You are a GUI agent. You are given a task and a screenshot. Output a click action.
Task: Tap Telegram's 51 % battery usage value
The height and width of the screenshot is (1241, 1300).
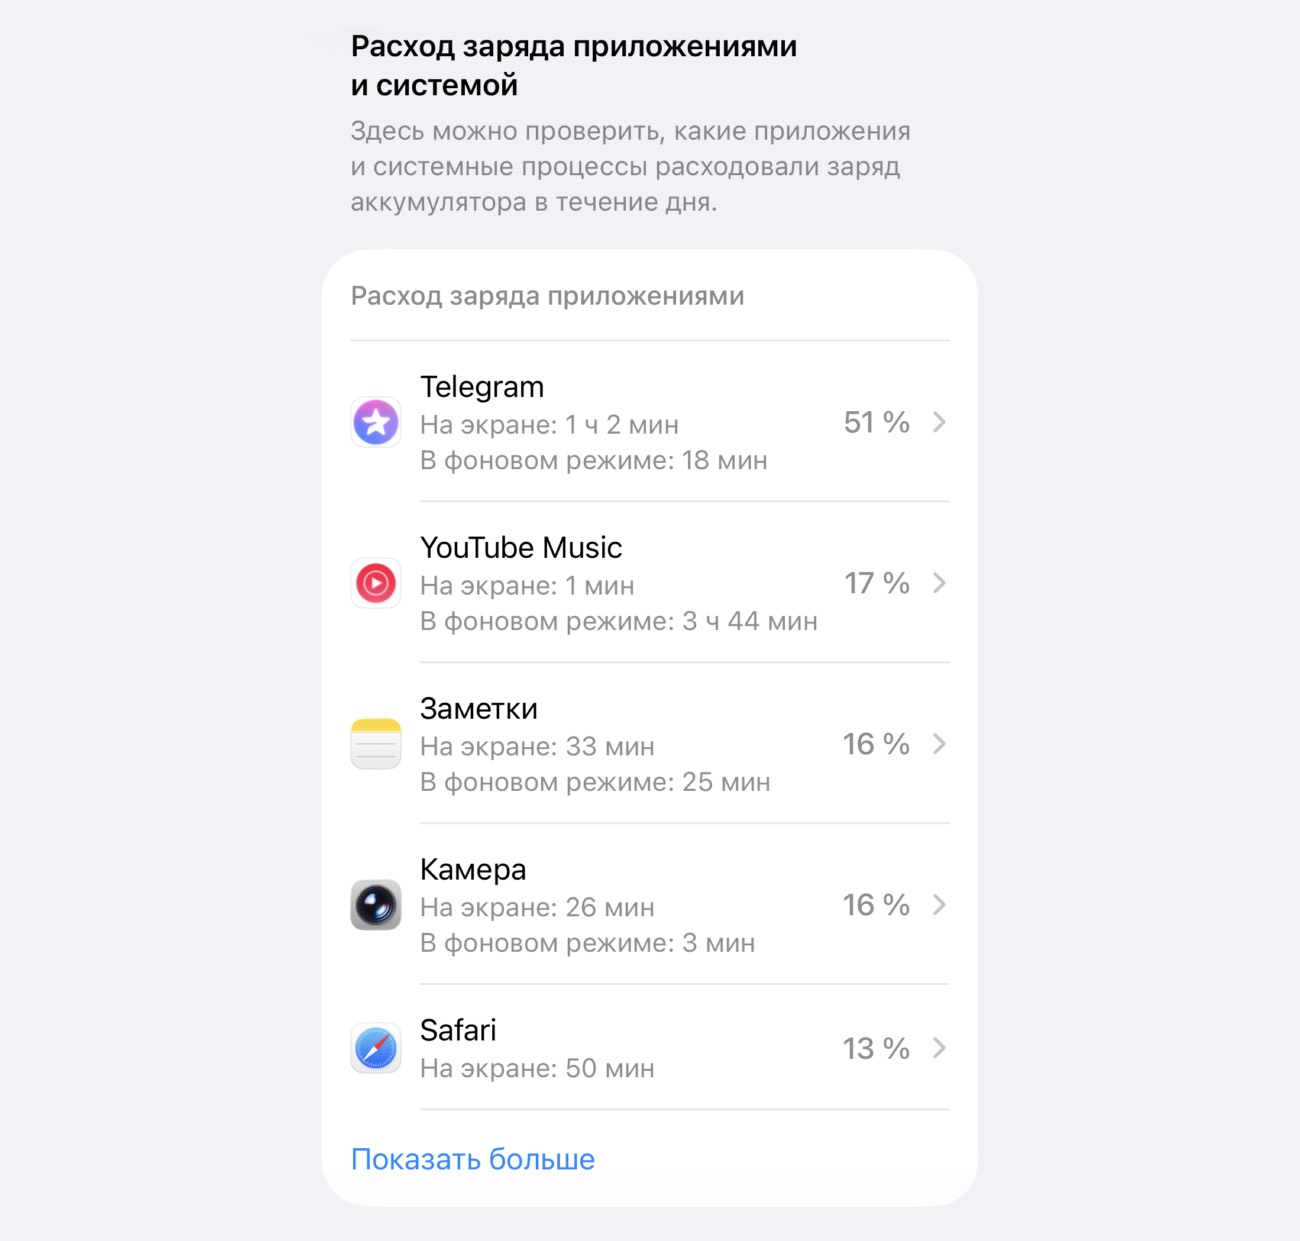(x=876, y=422)
